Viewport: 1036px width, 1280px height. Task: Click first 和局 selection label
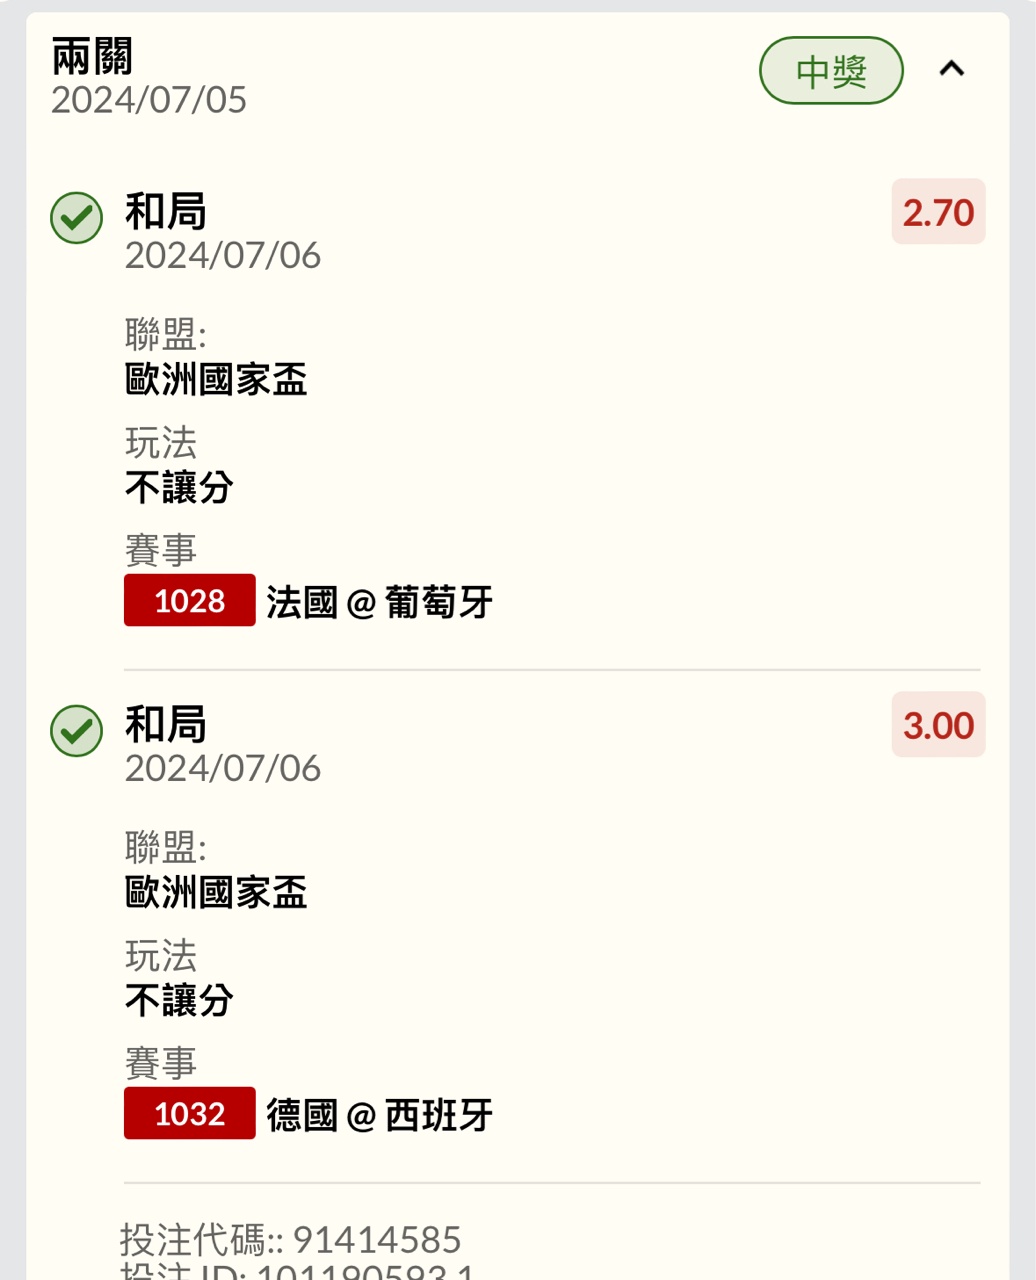coord(166,212)
